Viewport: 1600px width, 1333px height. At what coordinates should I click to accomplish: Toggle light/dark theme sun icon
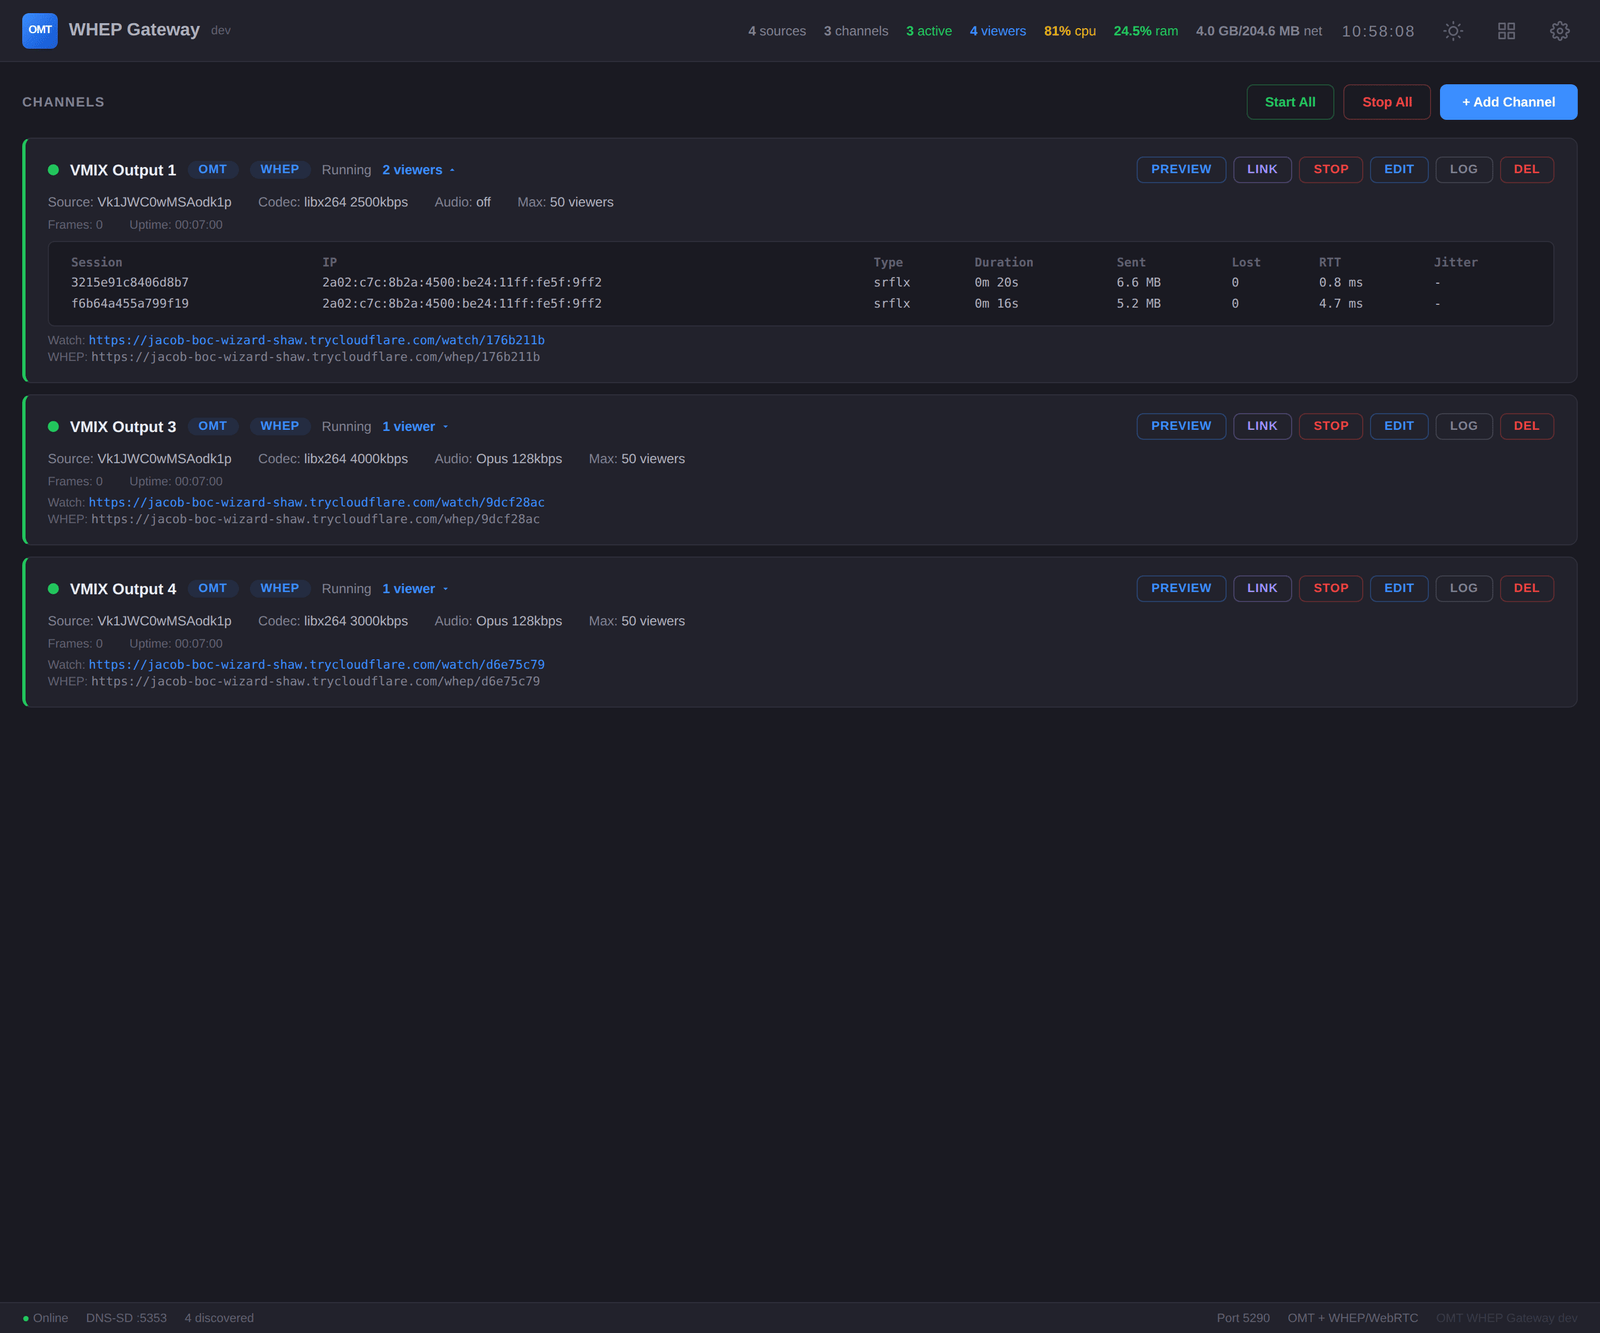(x=1453, y=31)
